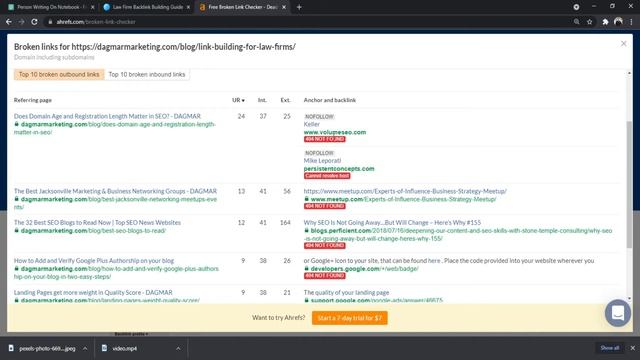Select the Free Broken Link Checker tab

tap(238, 7)
